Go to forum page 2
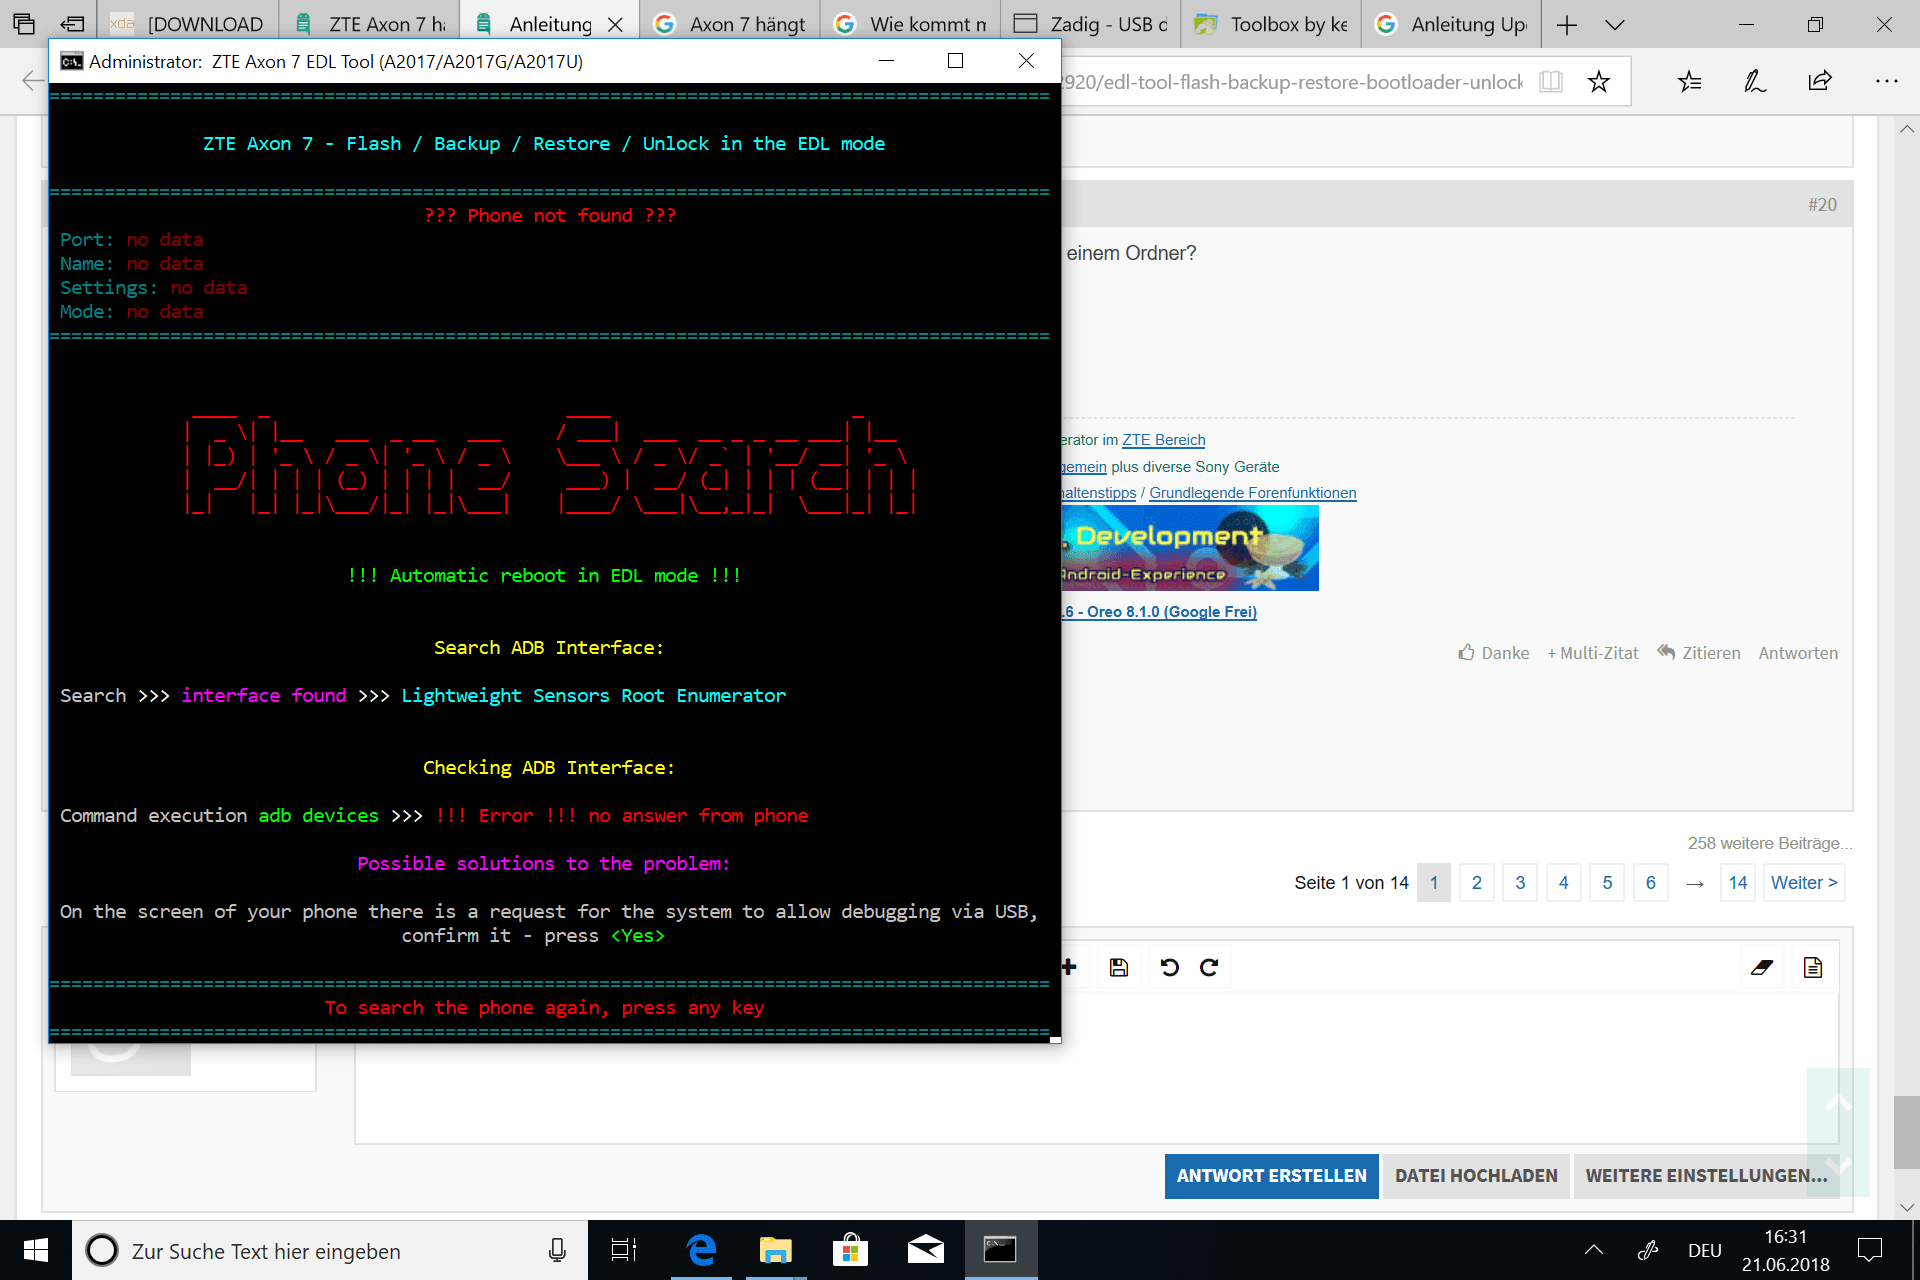This screenshot has height=1280, width=1920. coord(1477,883)
